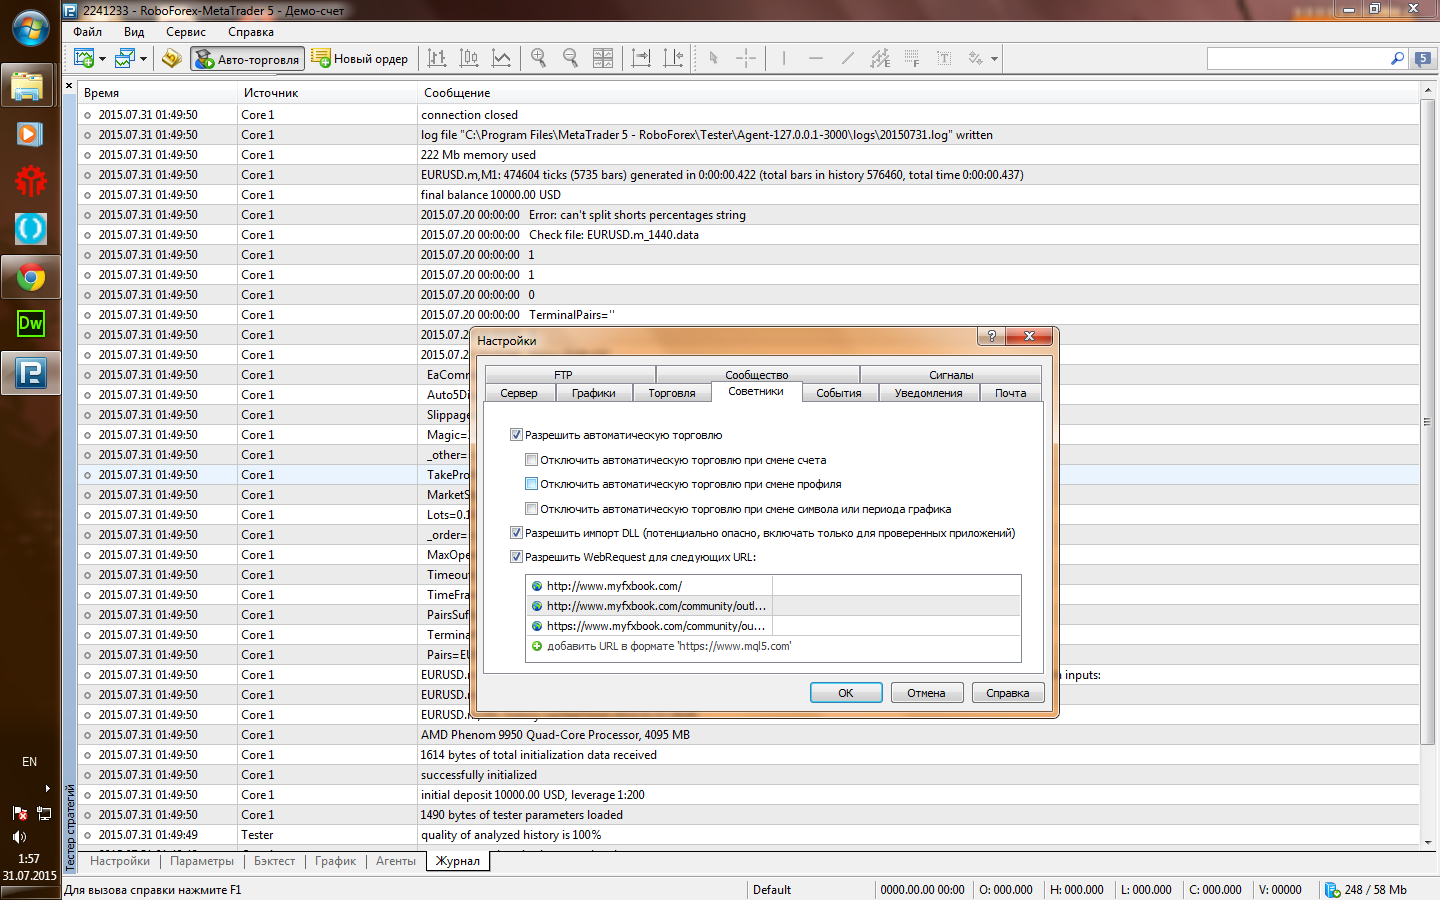The height and width of the screenshot is (900, 1440).
Task: Select the horizontal line tool
Action: [816, 58]
